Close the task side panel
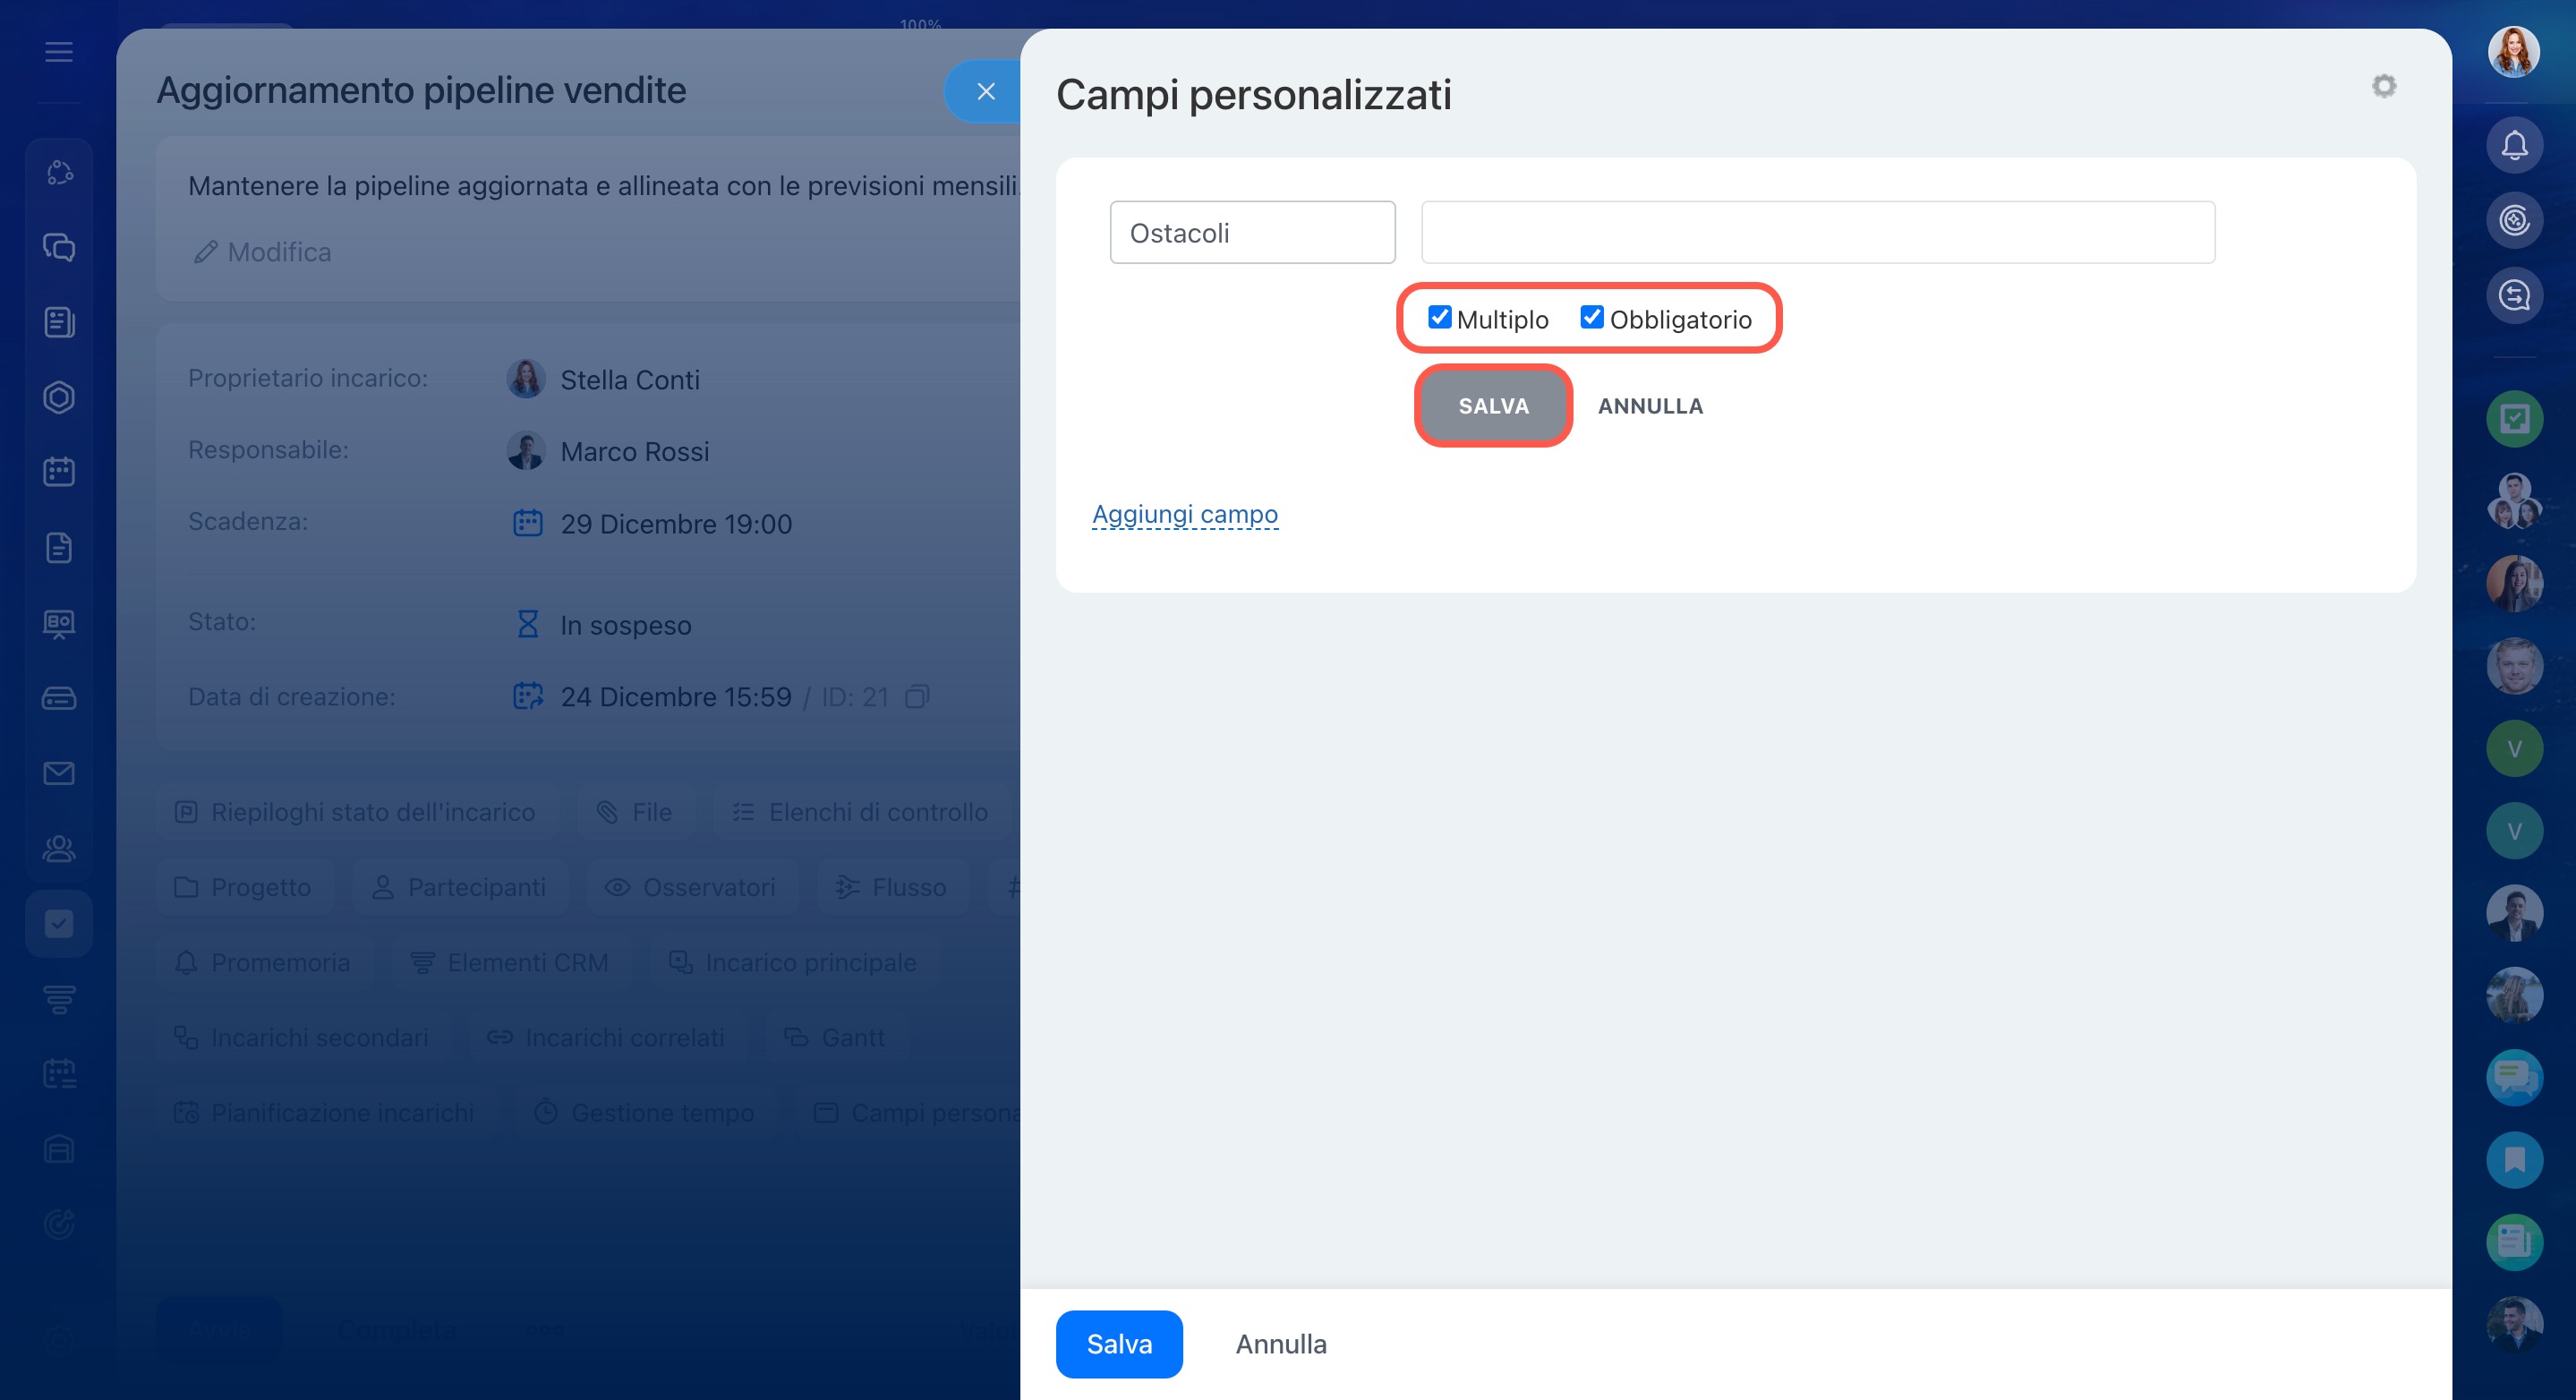The height and width of the screenshot is (1400, 2576). coord(985,92)
